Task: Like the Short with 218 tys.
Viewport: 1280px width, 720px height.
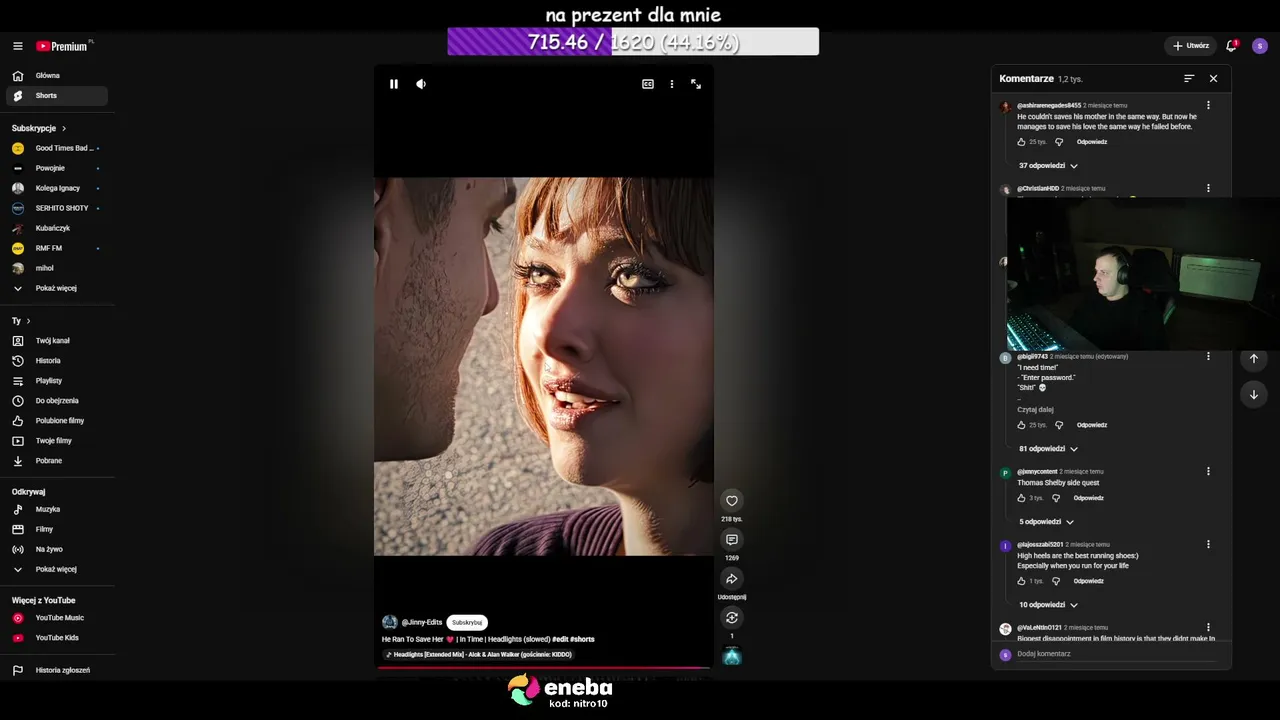Action: pos(732,501)
